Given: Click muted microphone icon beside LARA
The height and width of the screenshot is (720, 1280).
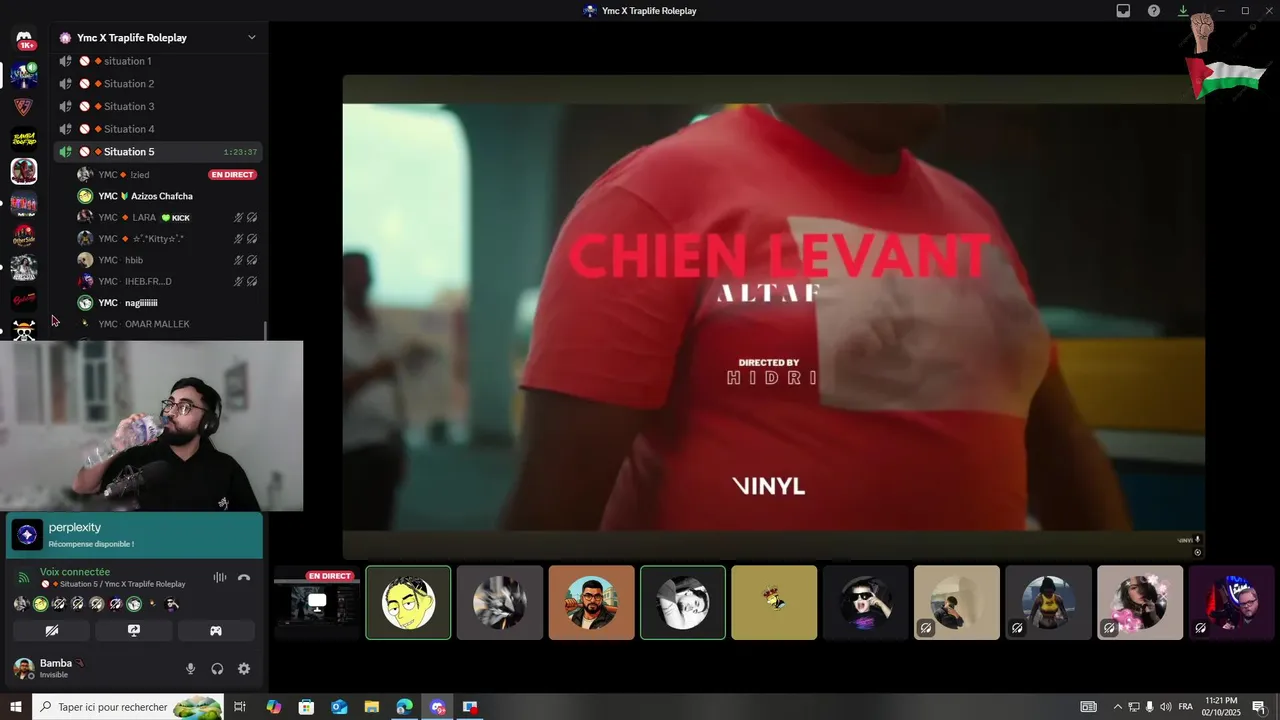Looking at the screenshot, I should click(x=239, y=217).
